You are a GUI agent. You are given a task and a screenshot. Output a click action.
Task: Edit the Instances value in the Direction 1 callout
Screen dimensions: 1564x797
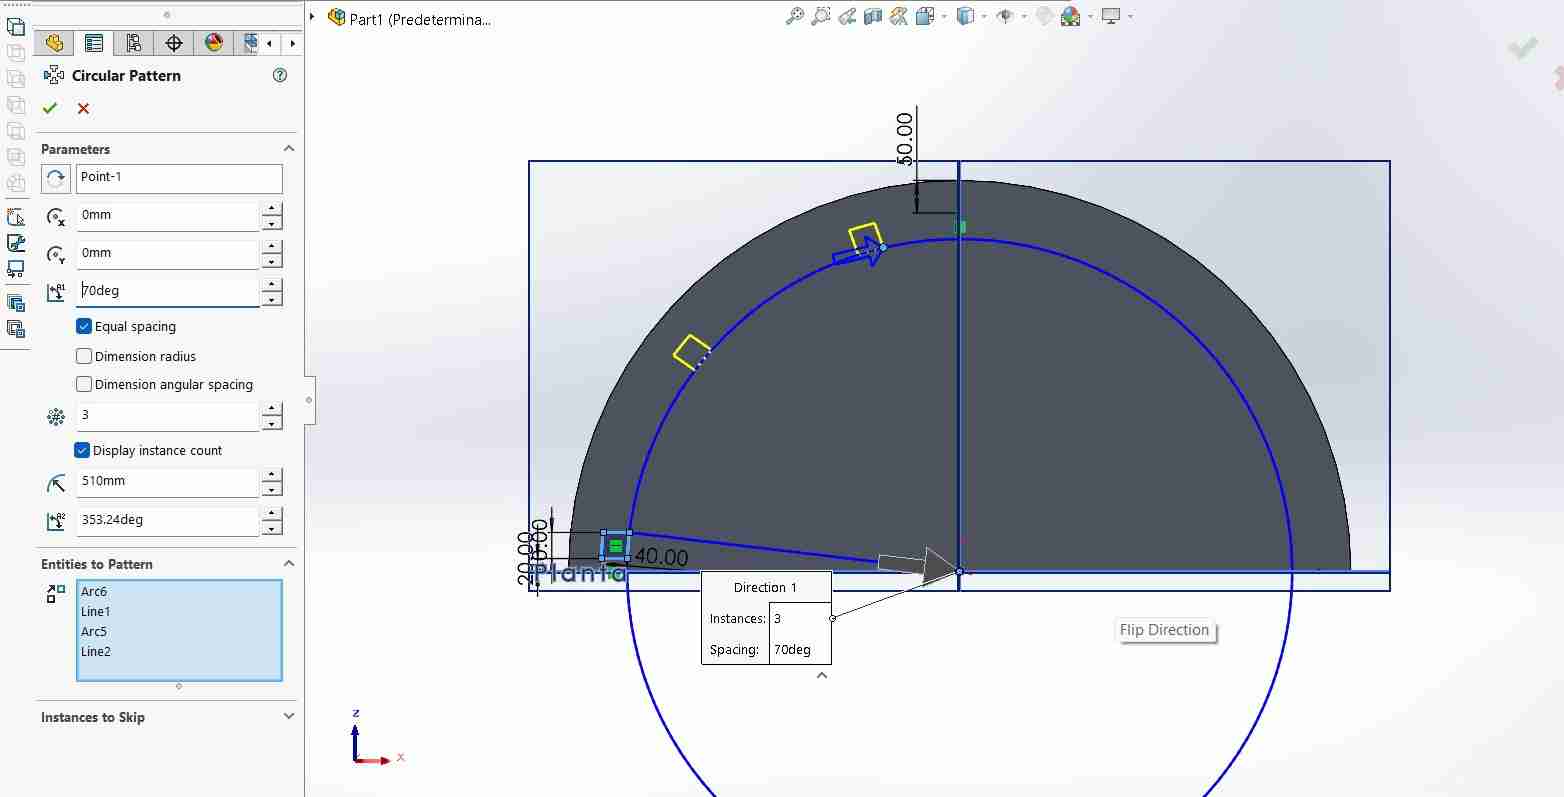coord(800,619)
